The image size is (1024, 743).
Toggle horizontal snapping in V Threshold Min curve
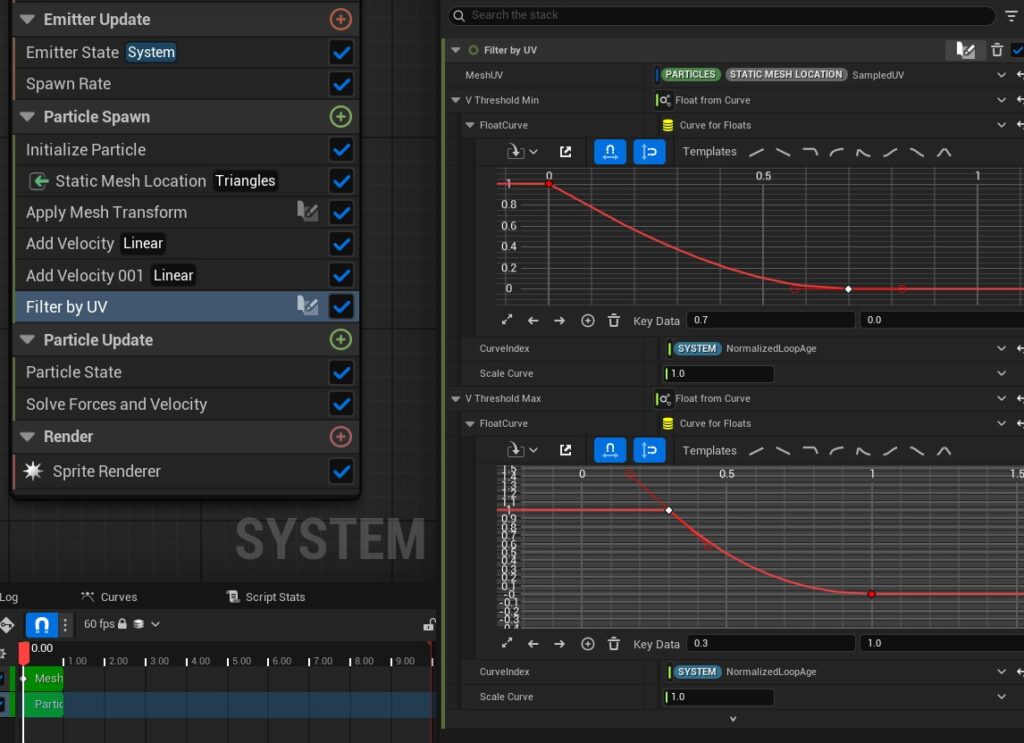[610, 152]
